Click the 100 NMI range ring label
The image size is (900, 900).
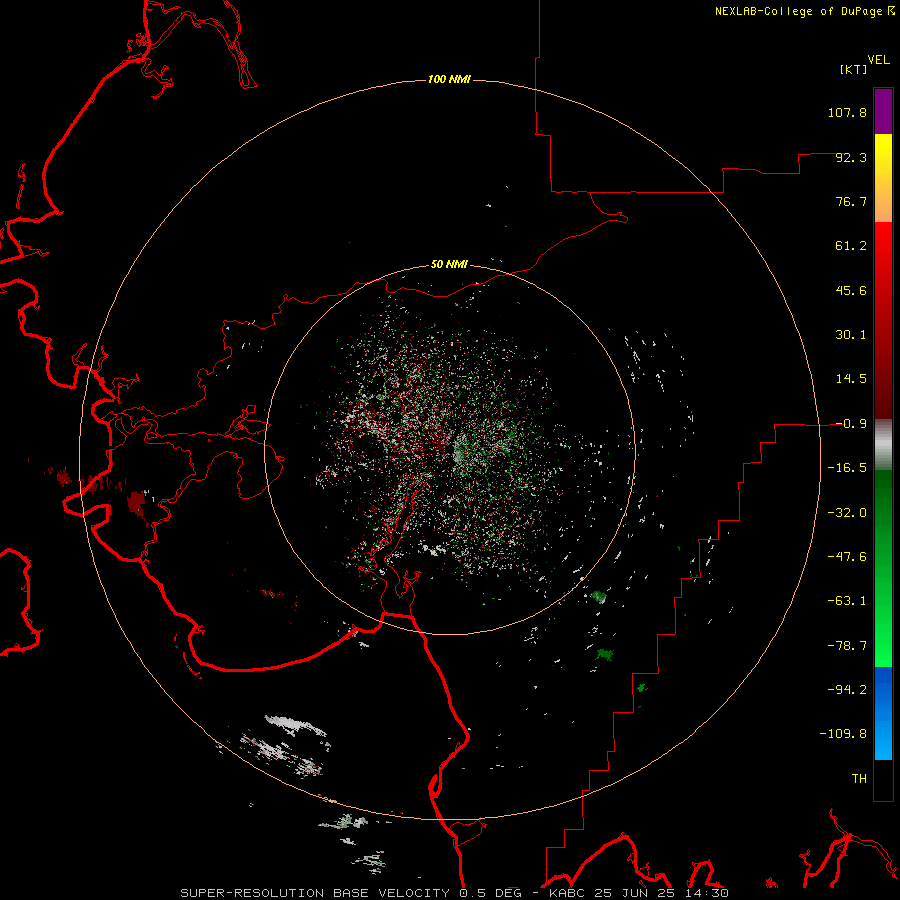(x=449, y=79)
